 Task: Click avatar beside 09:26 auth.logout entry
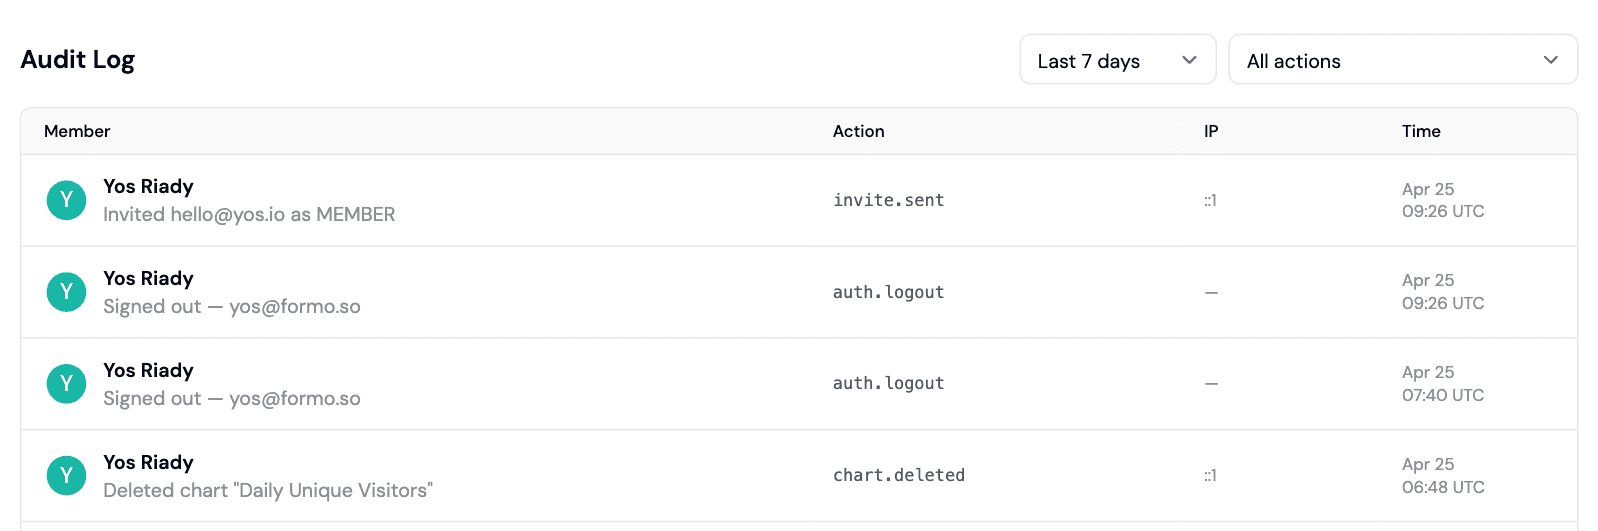coord(66,292)
